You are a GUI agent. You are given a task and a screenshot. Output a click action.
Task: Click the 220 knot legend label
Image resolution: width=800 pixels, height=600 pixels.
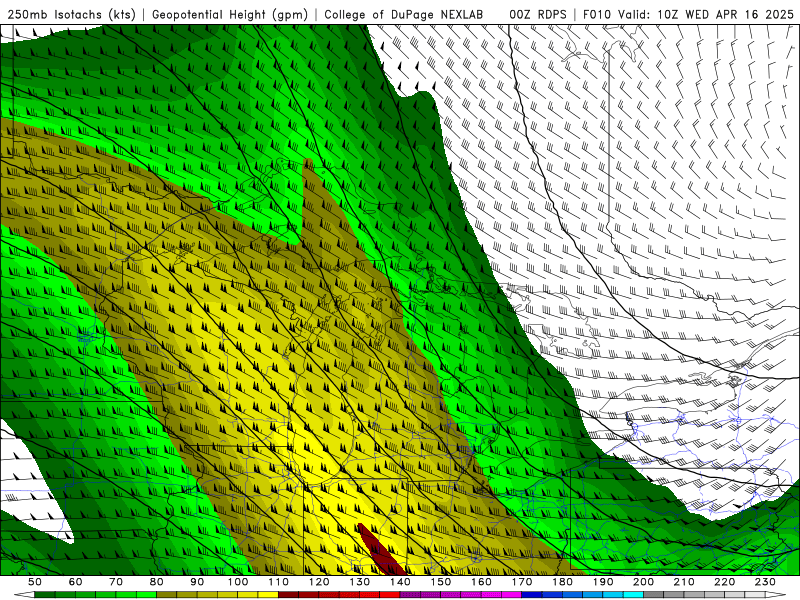coord(725,582)
